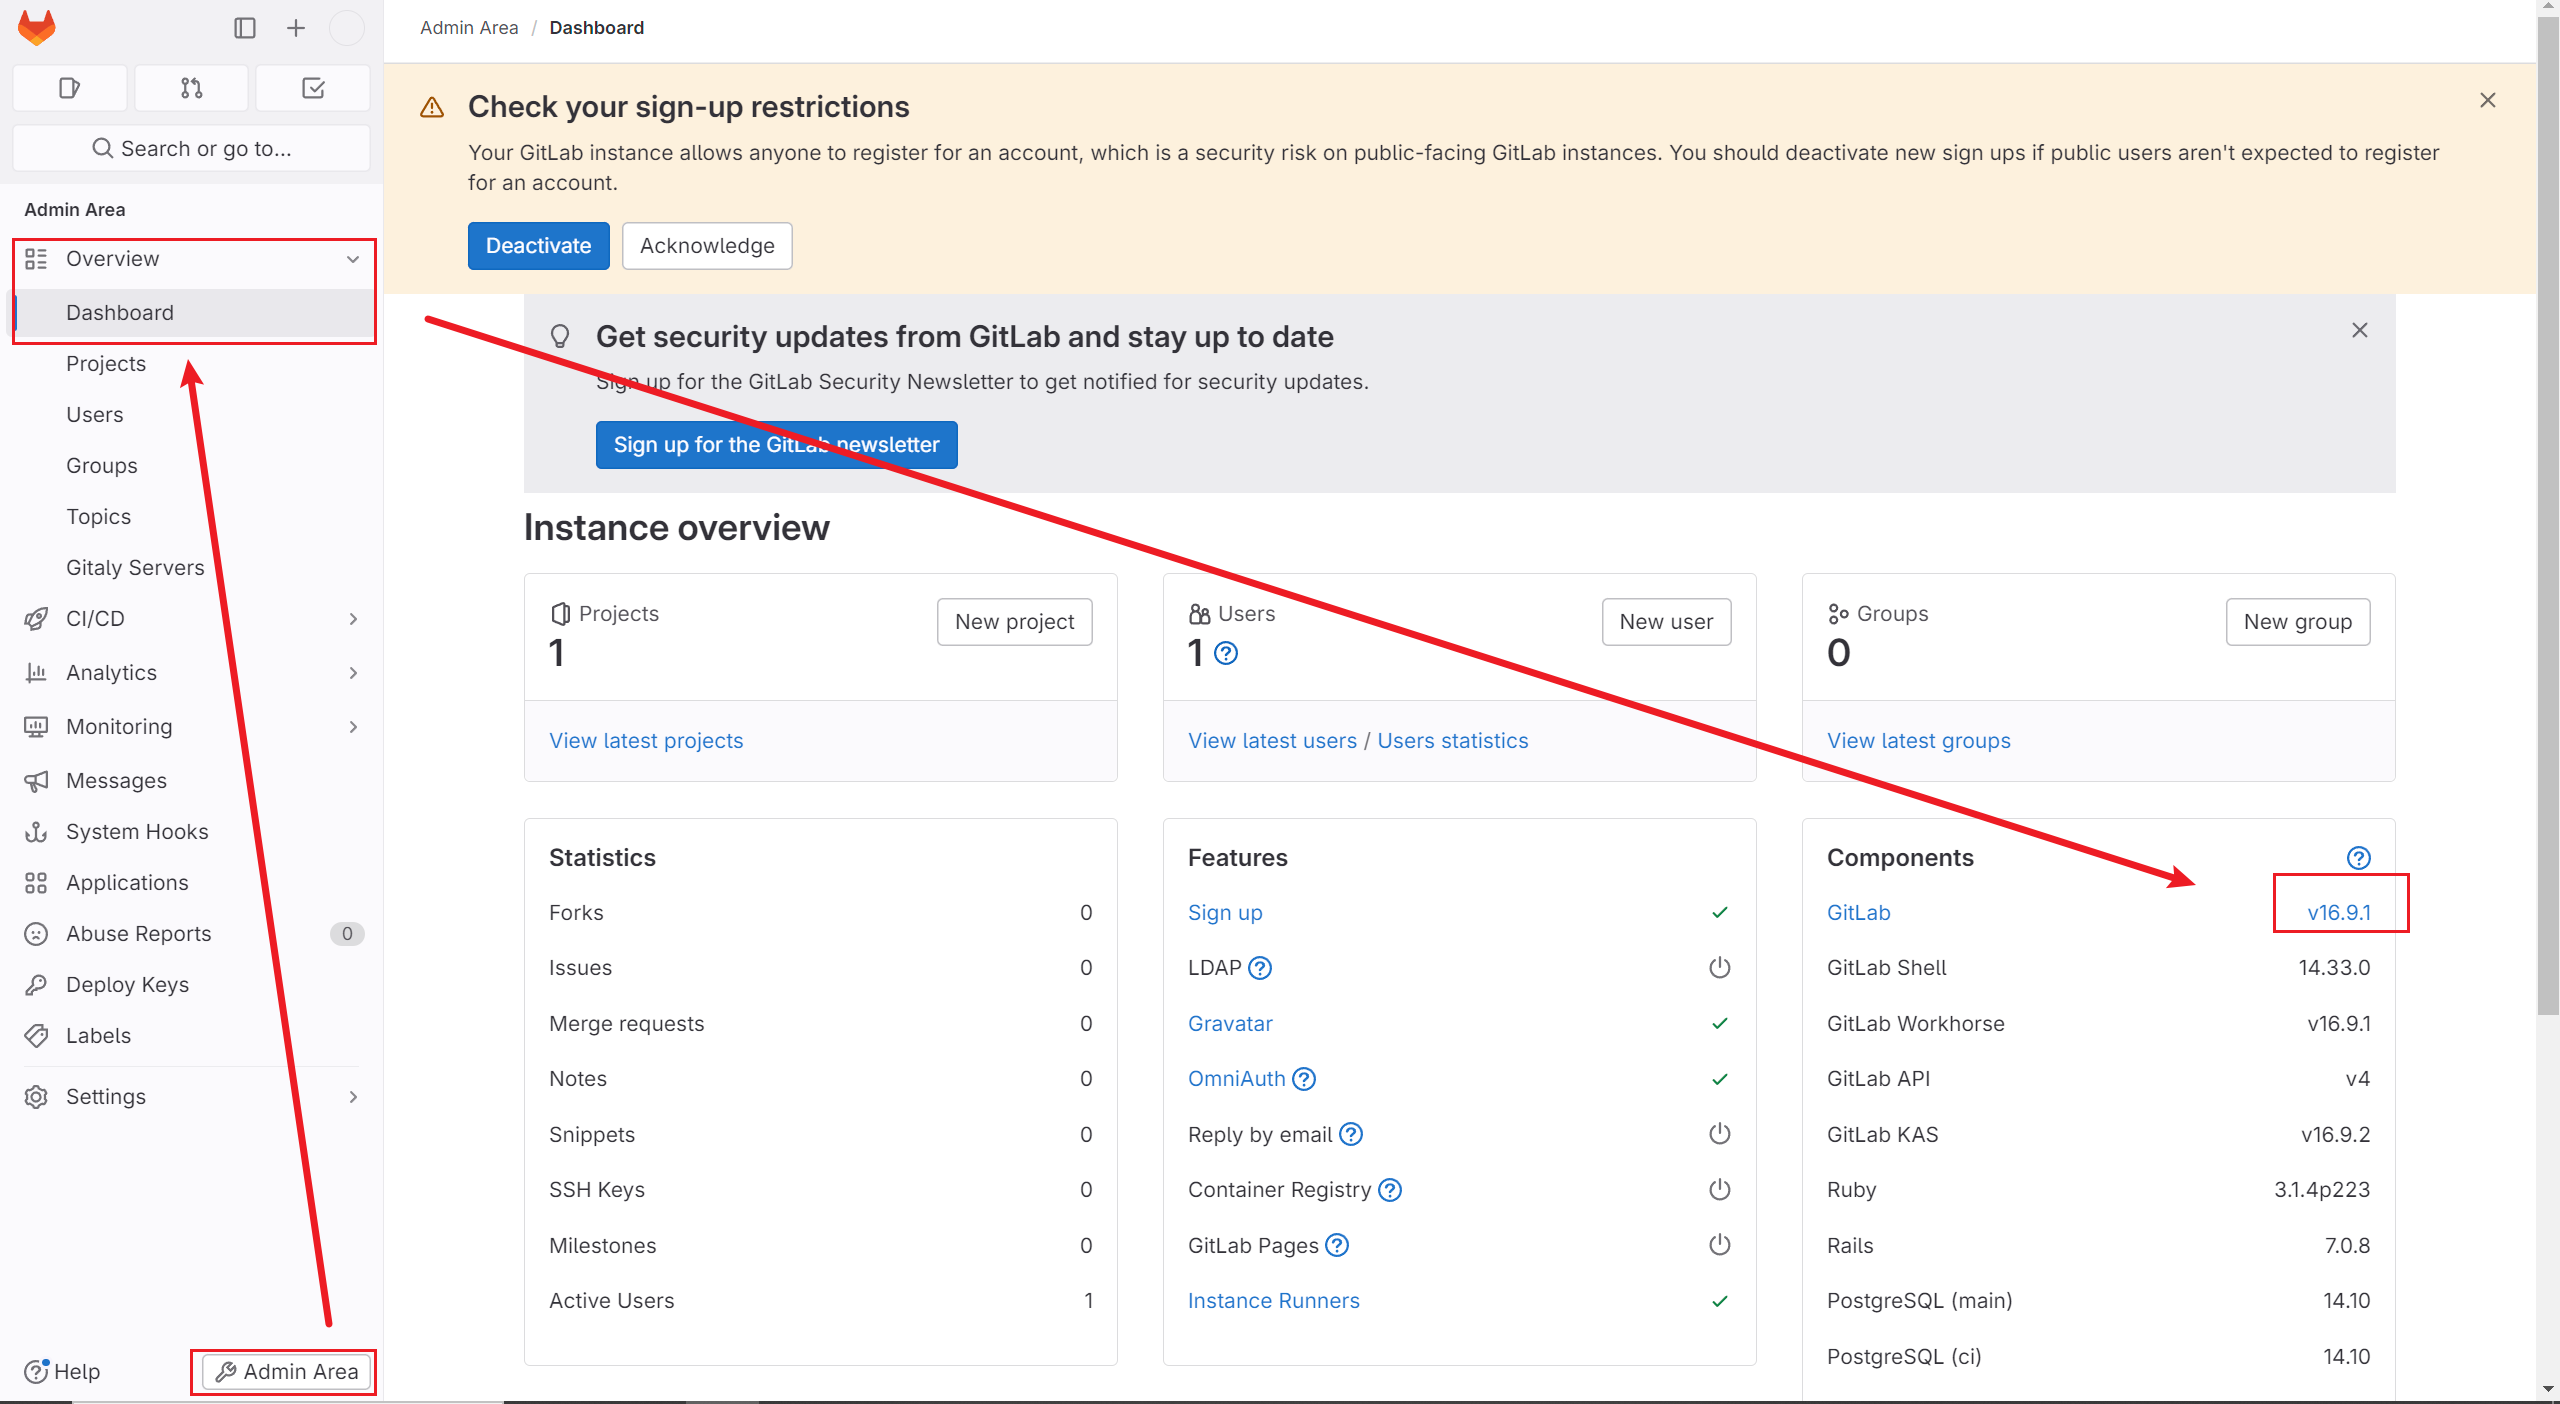Open the create new plus menu
The width and height of the screenshot is (2560, 1404).
click(296, 28)
